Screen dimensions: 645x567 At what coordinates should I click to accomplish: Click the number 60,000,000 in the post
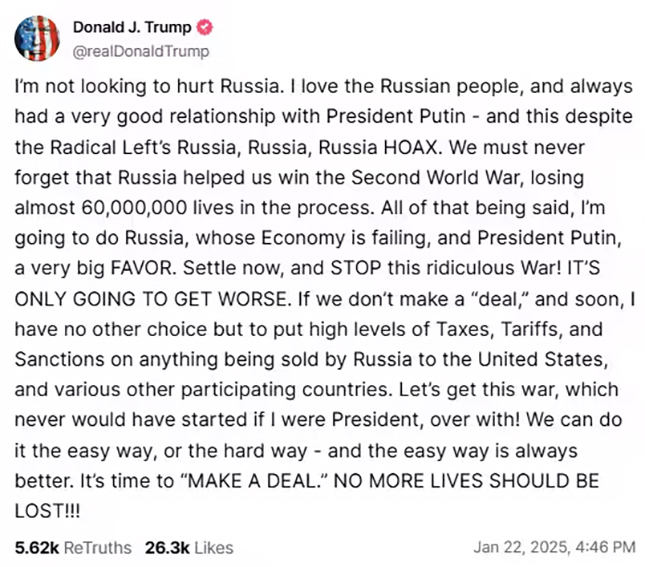(x=134, y=208)
